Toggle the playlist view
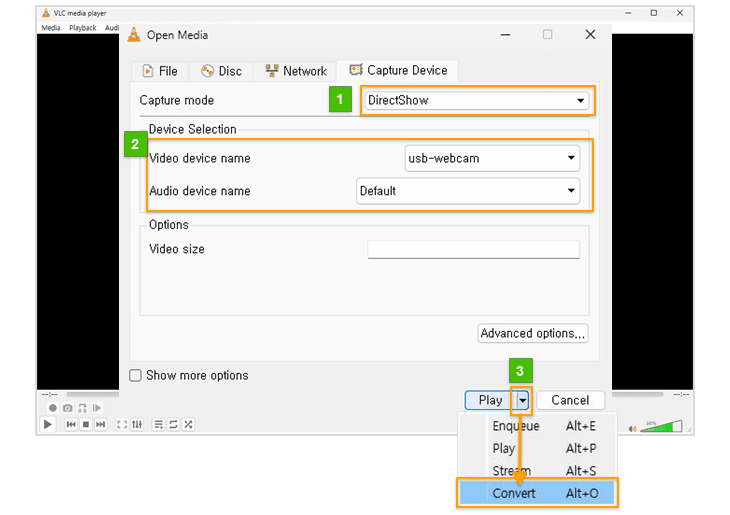Screen dimensions: 730x515 (x=158, y=424)
